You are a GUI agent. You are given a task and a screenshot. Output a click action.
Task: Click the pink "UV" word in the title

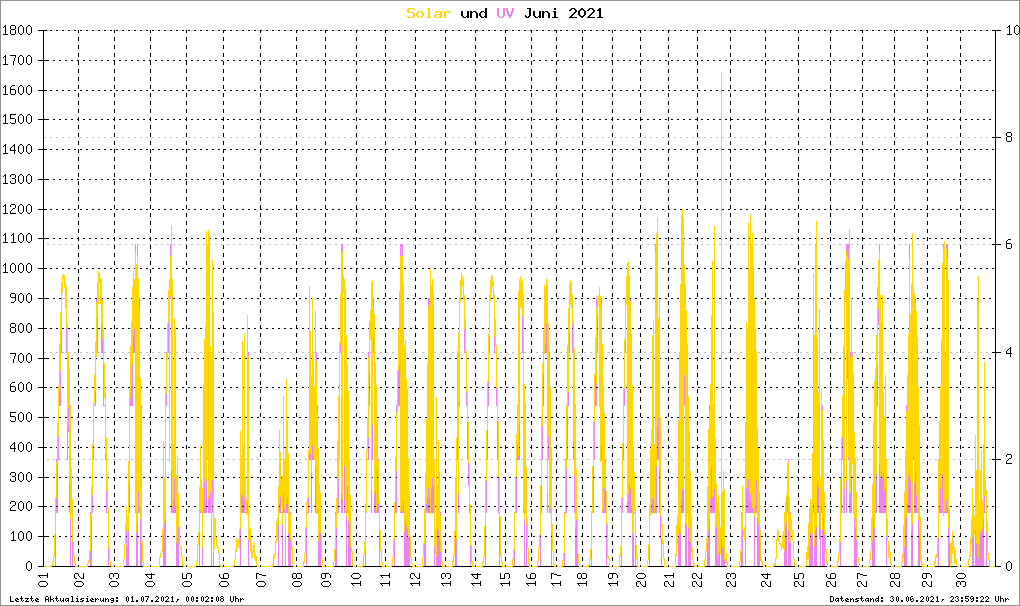(x=506, y=13)
